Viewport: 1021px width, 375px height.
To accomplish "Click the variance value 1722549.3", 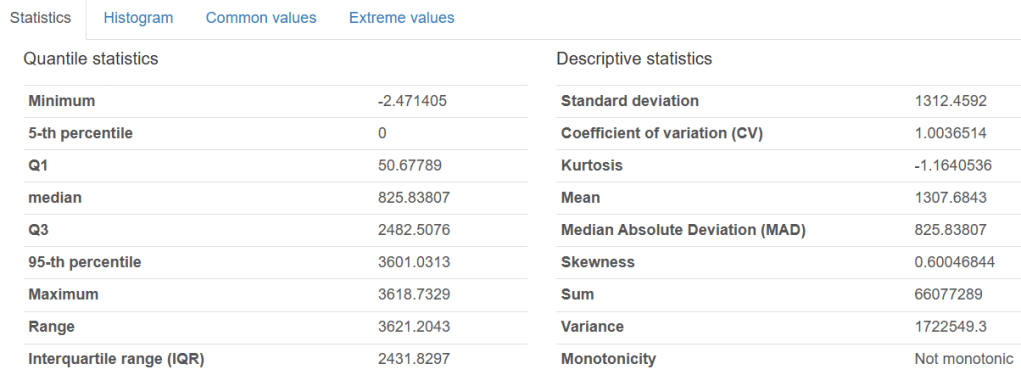I will click(951, 327).
